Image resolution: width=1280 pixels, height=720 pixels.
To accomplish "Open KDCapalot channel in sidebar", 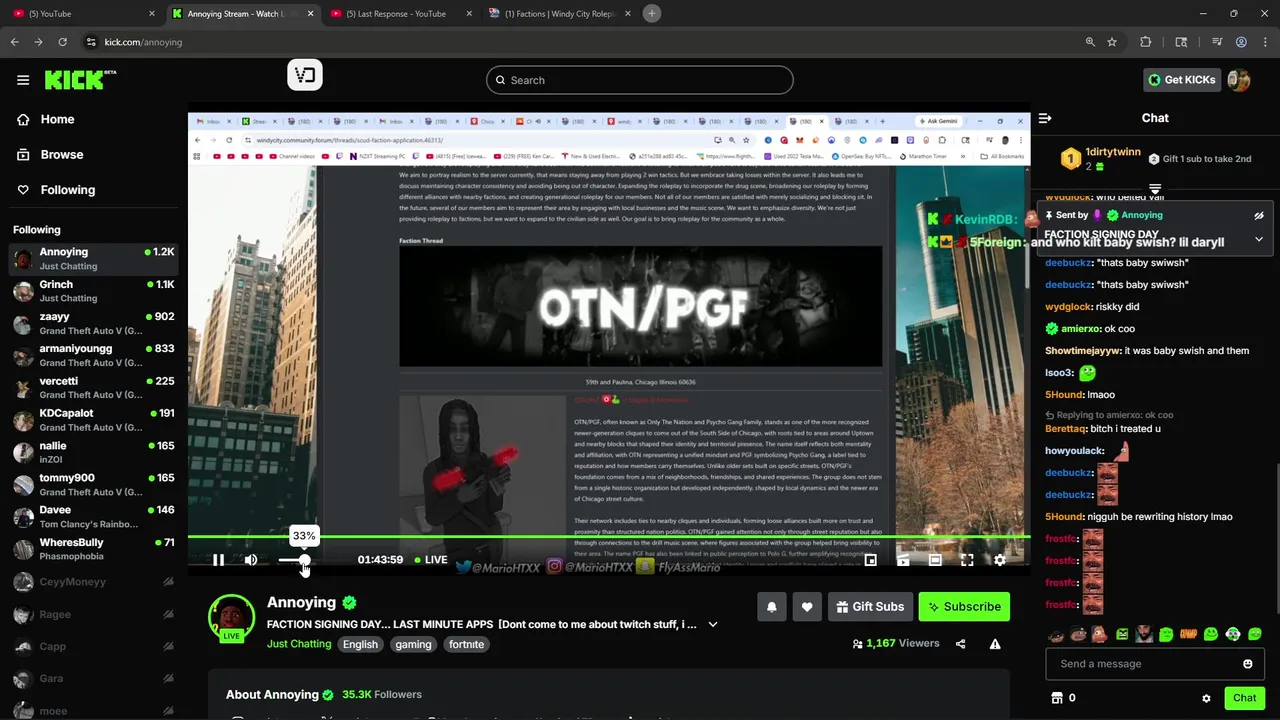I will coord(94,419).
